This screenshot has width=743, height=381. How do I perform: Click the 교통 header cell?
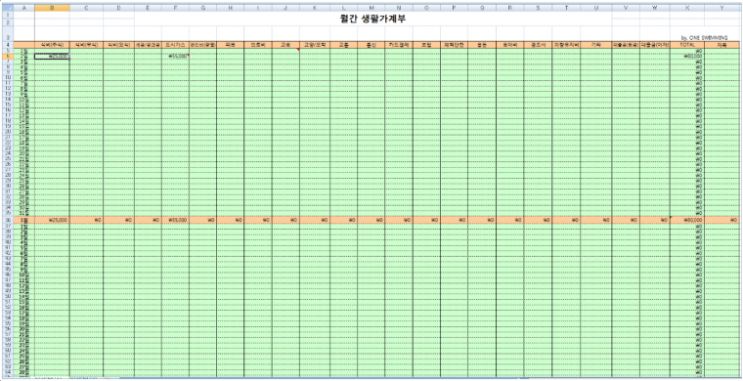[344, 45]
